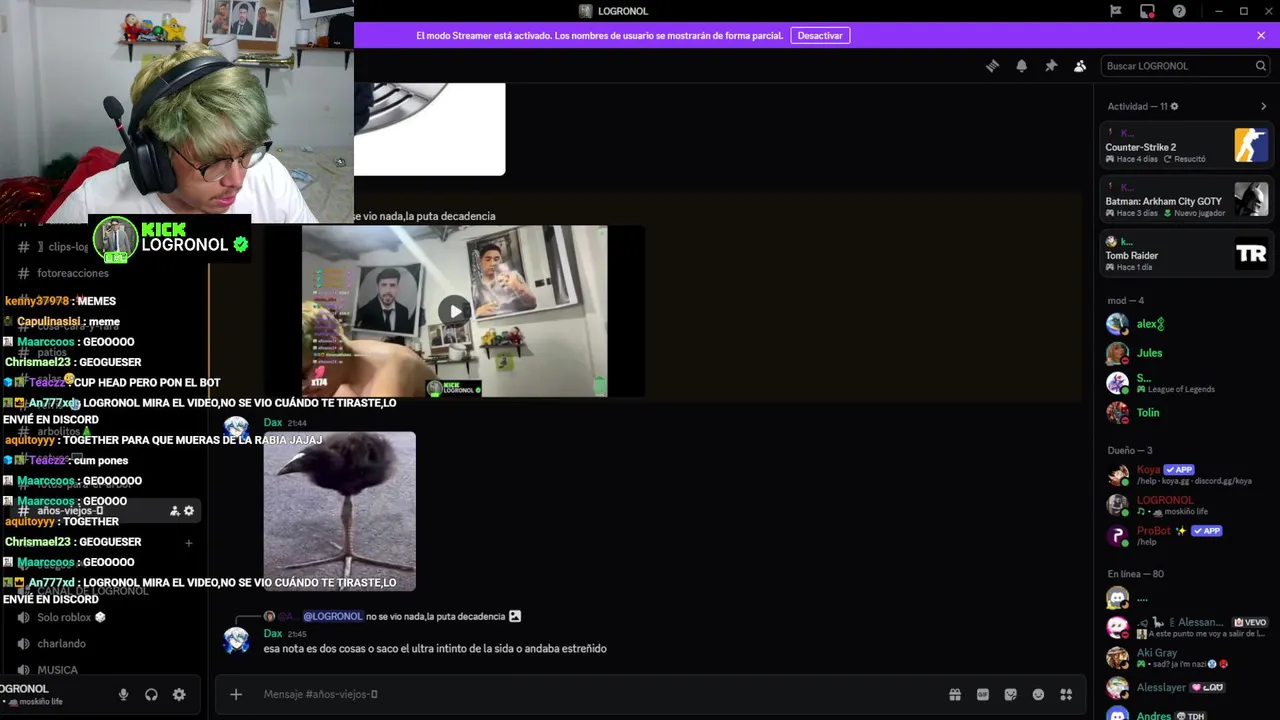This screenshot has width=1280, height=720.
Task: Click the KICK LOGRONOL verified overlay badge
Action: tap(170, 239)
